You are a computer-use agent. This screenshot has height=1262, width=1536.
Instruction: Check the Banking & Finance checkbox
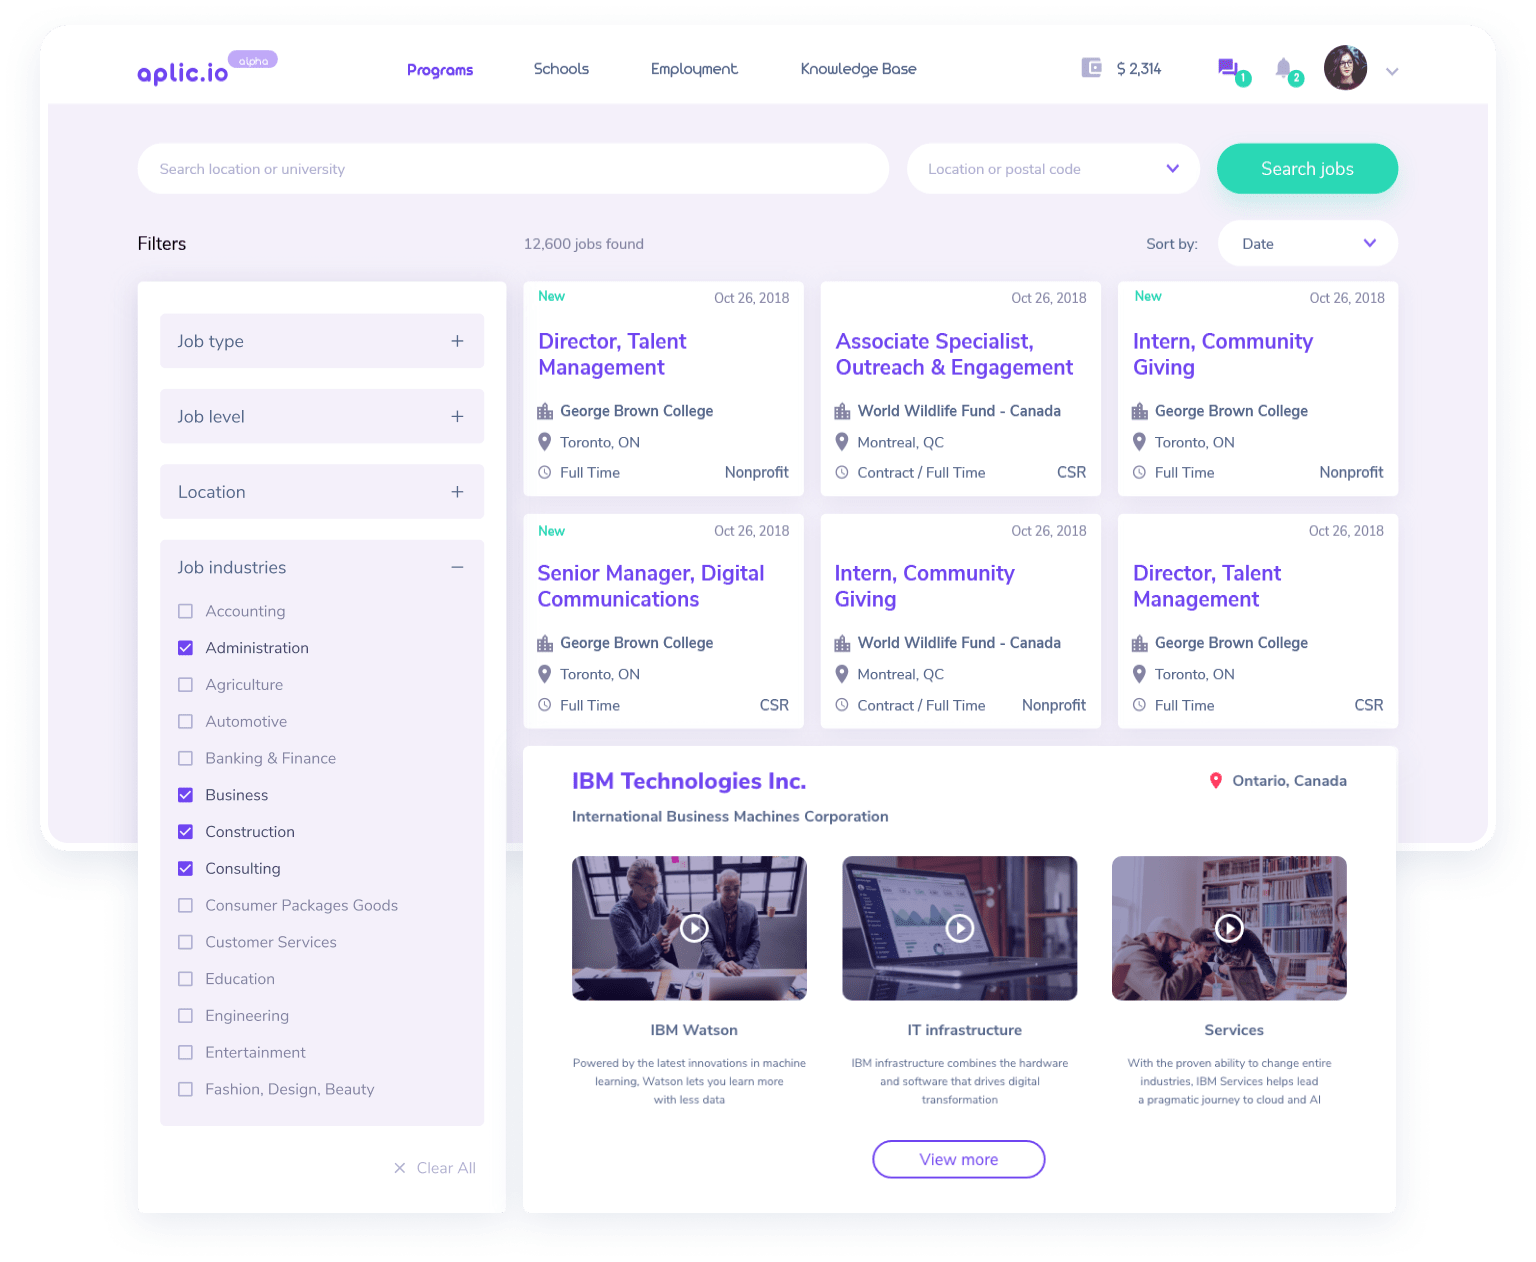pyautogui.click(x=185, y=758)
